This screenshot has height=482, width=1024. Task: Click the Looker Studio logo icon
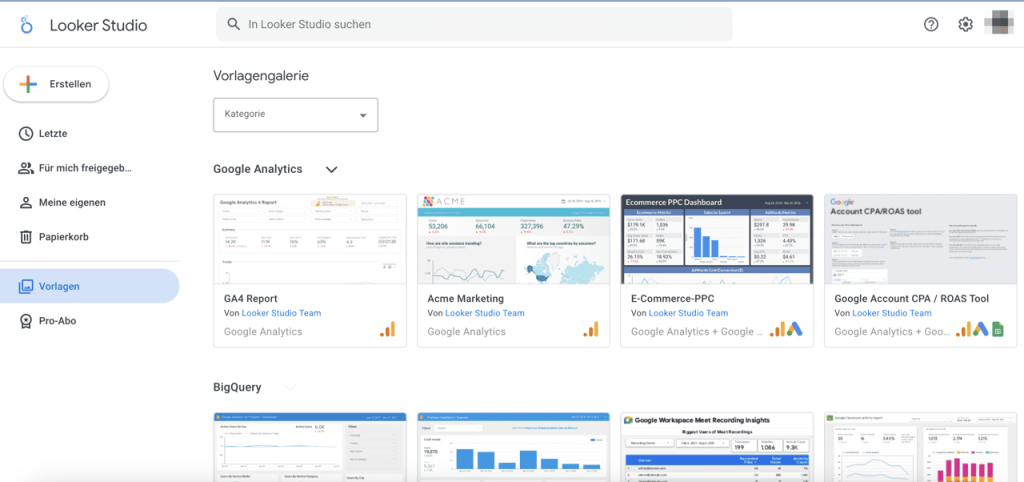coord(26,25)
